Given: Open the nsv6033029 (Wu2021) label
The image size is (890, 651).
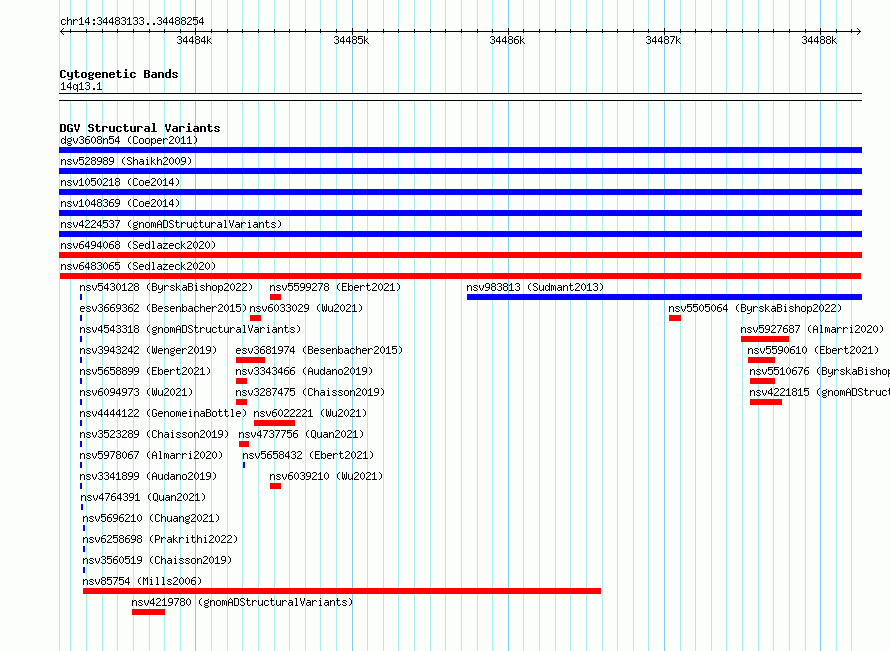Looking at the screenshot, I should [306, 308].
